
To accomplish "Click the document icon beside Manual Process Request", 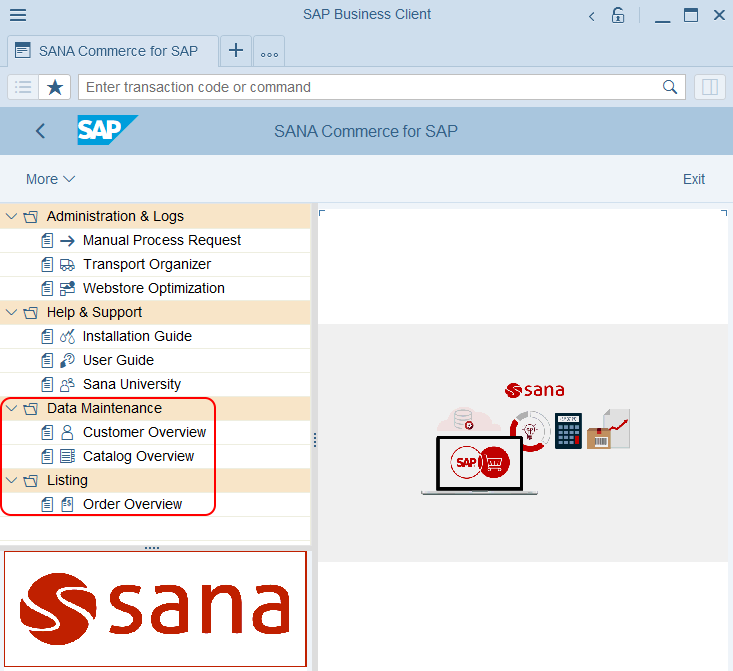I will point(47,241).
